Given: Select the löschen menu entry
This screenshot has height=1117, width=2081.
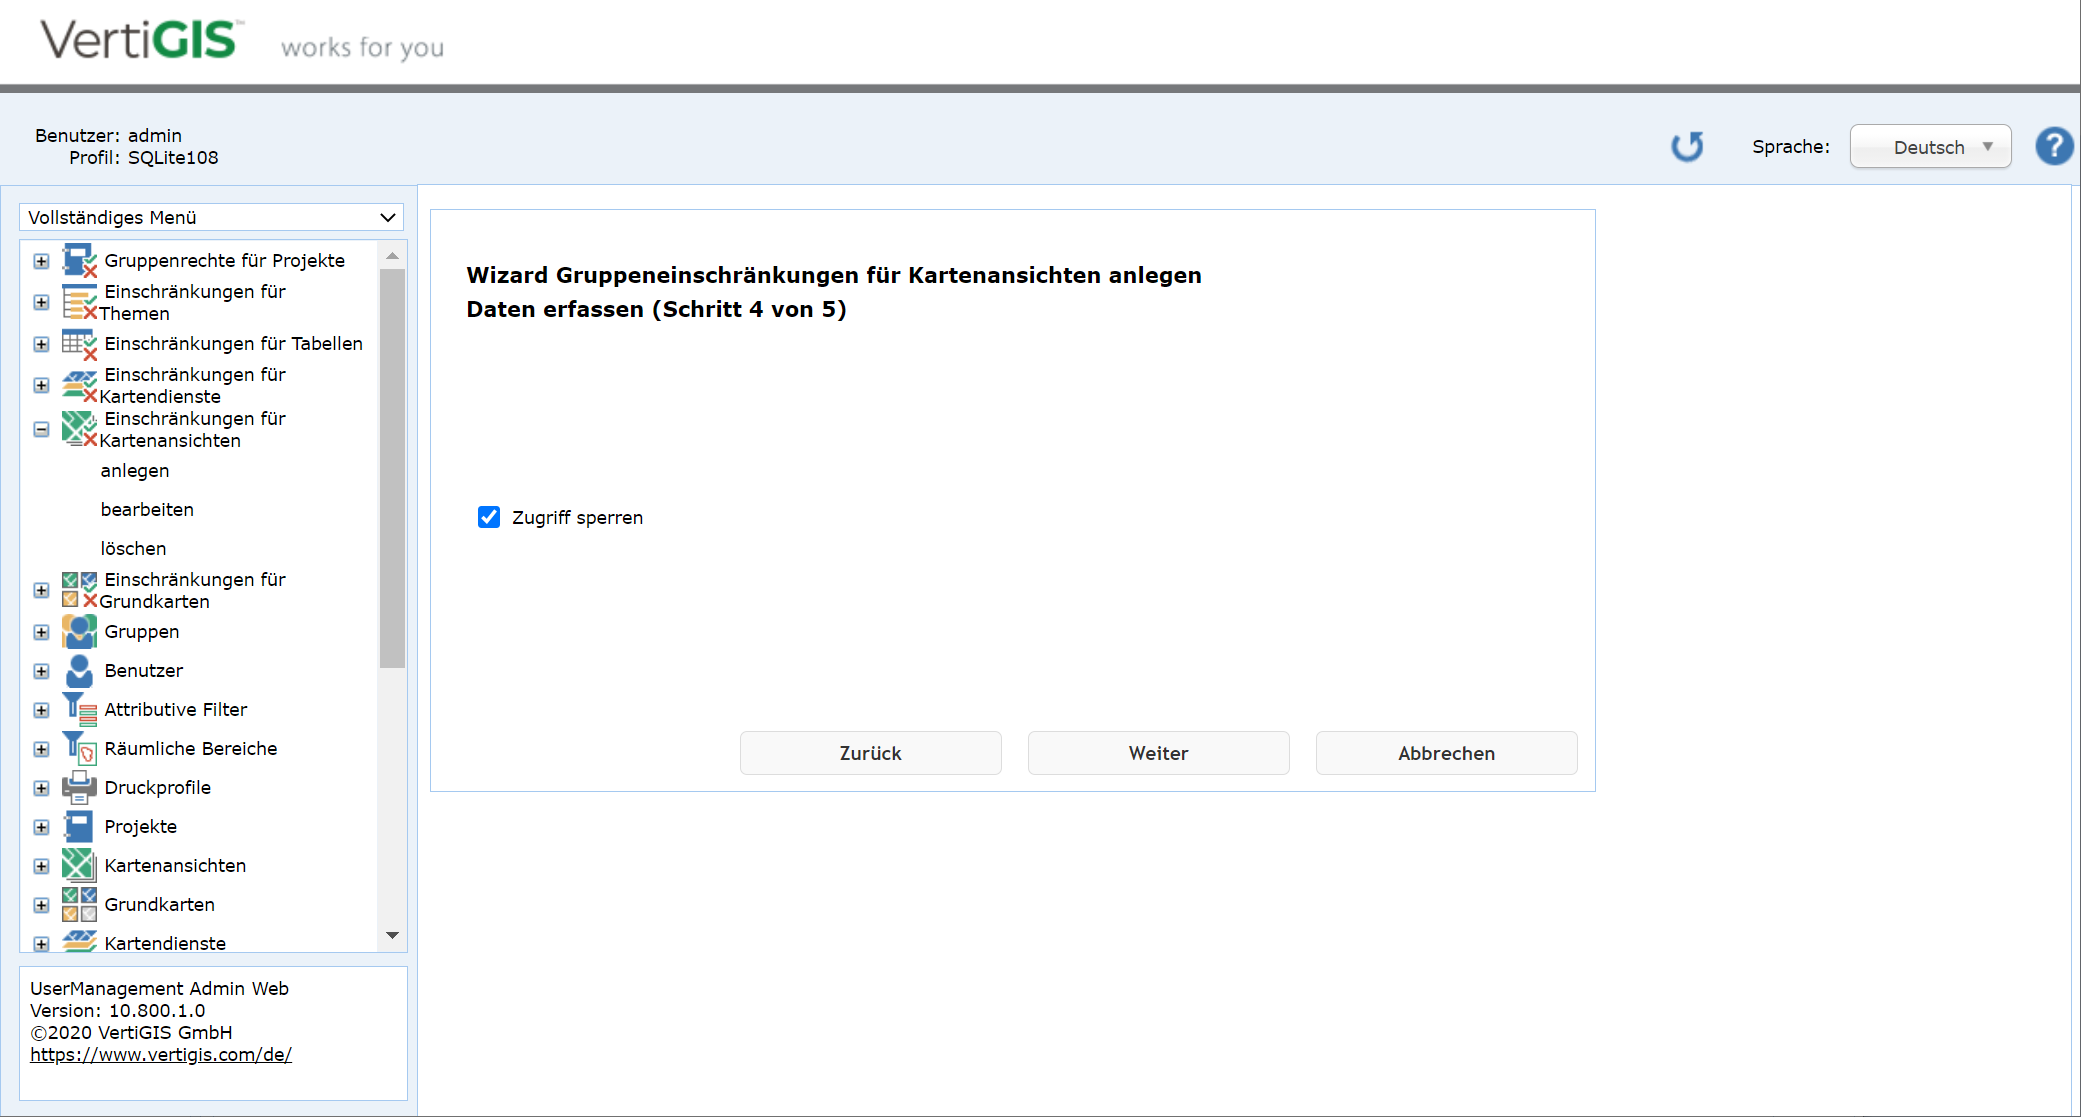Looking at the screenshot, I should pyautogui.click(x=133, y=548).
